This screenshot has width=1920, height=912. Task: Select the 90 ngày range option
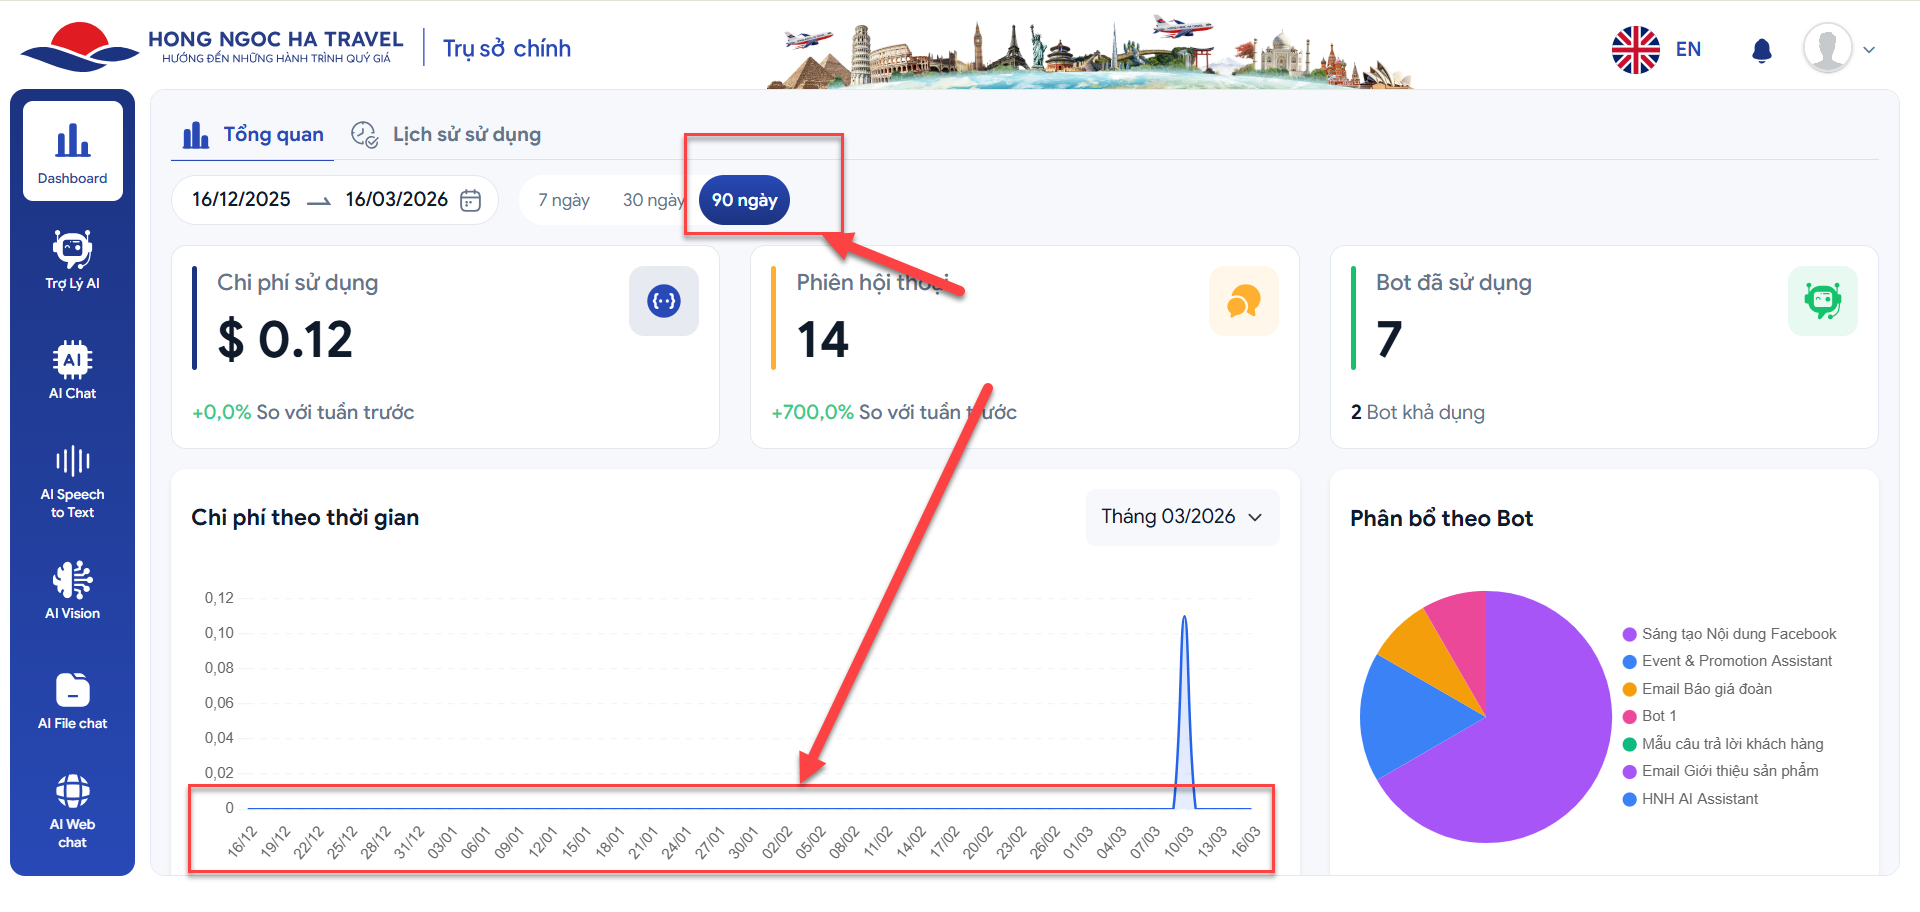(744, 200)
